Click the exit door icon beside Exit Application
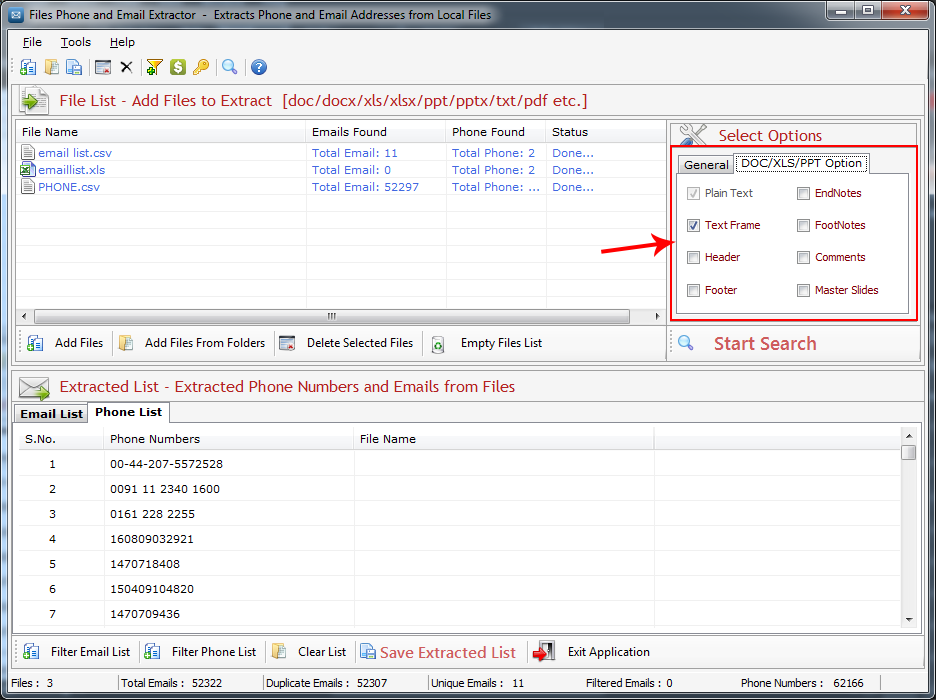The height and width of the screenshot is (700, 936). [x=544, y=652]
